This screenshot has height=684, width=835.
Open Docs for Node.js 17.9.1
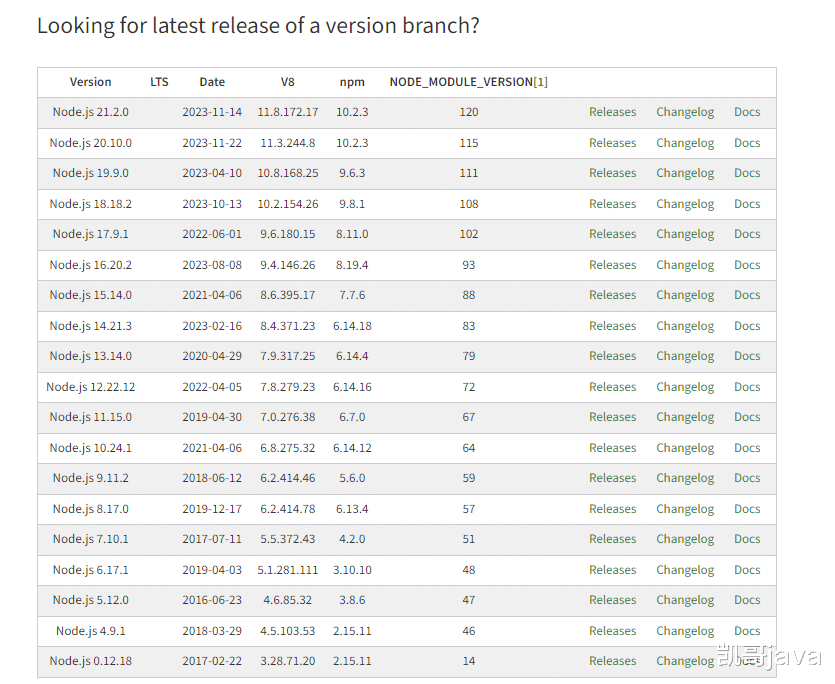747,234
